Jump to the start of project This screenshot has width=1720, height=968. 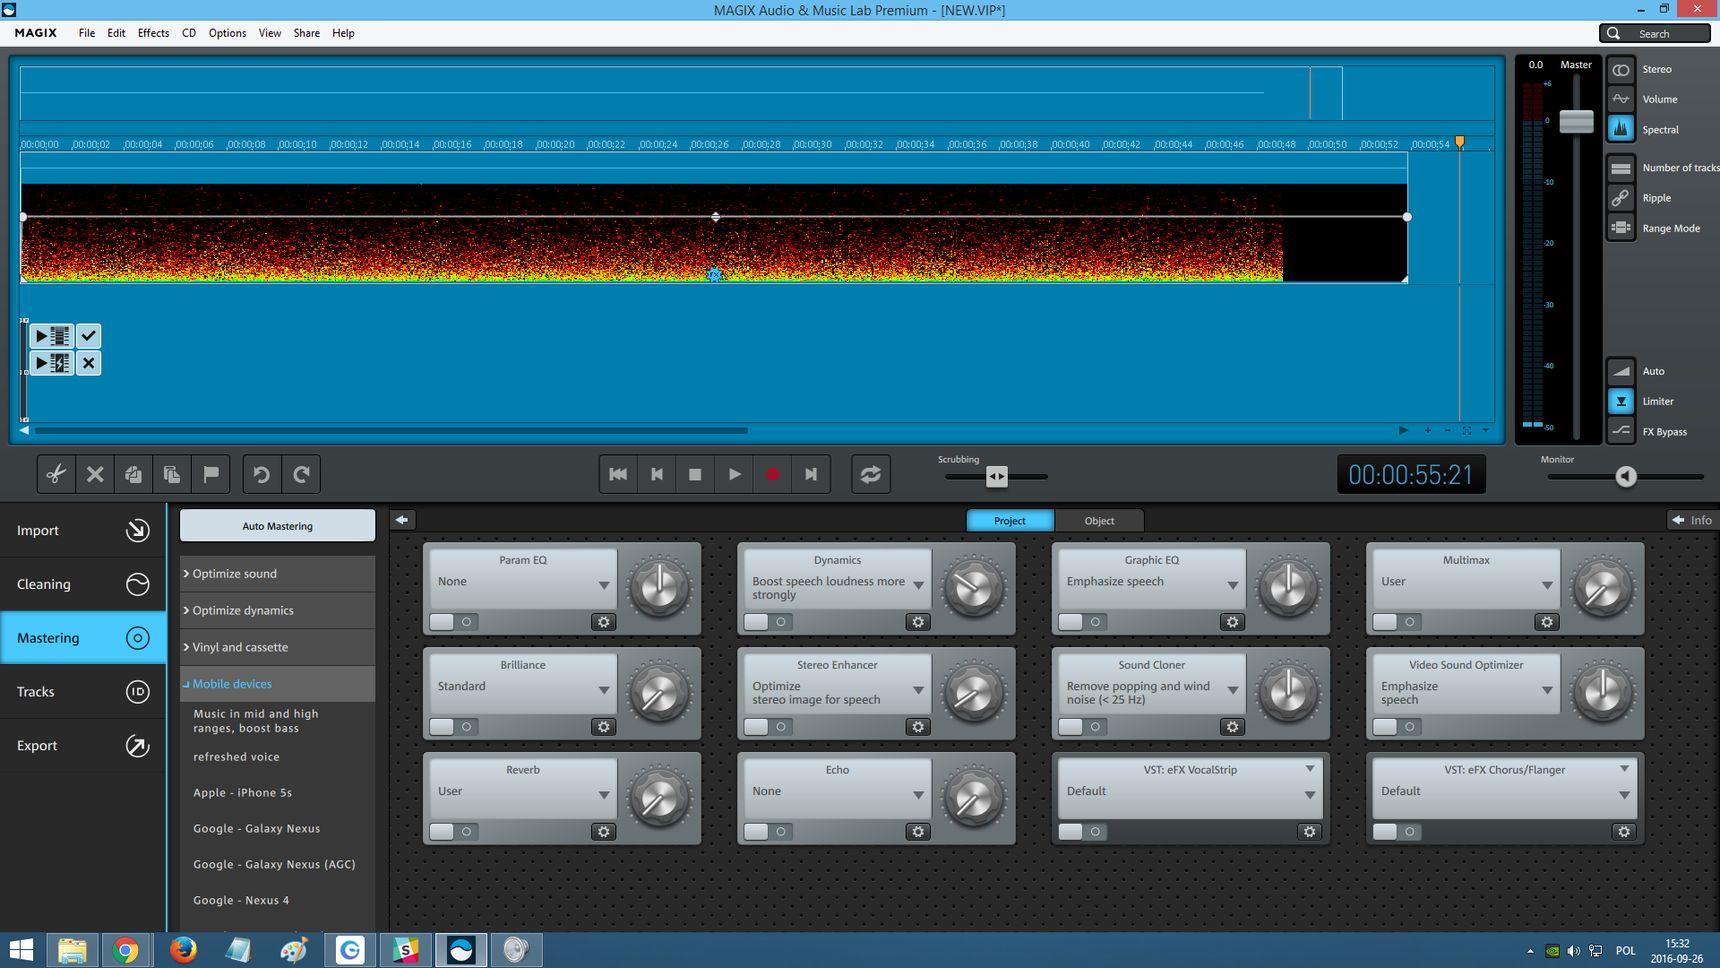618,474
